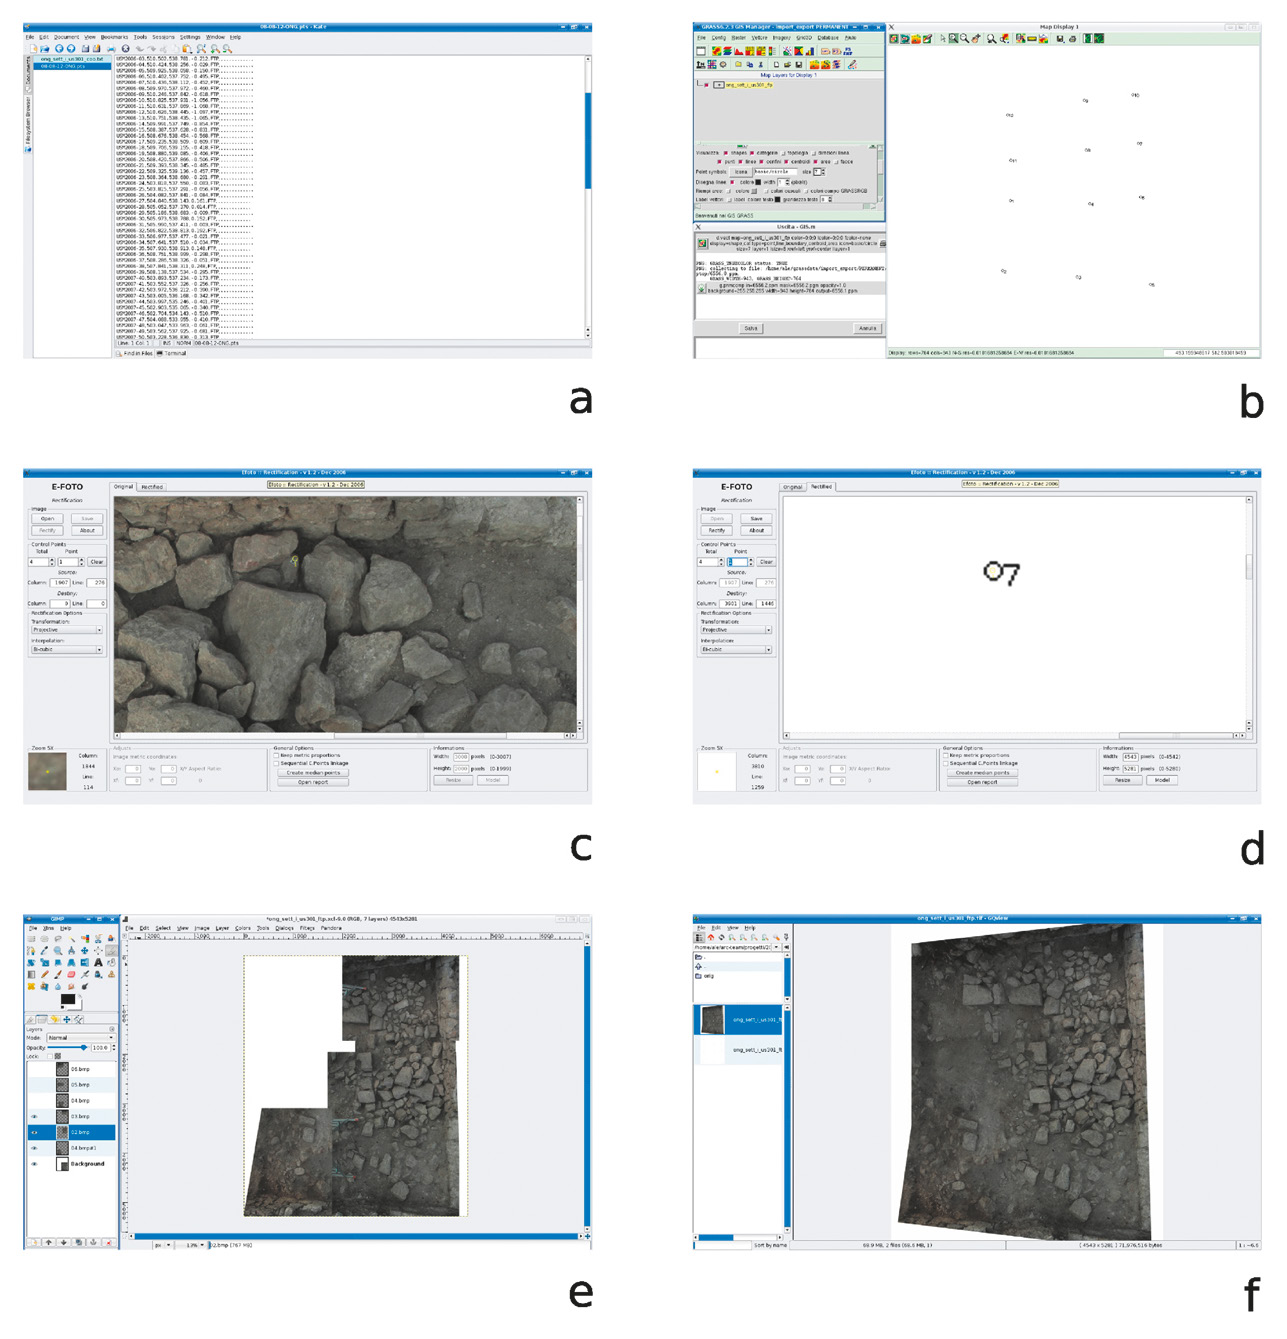The height and width of the screenshot is (1339, 1287).
Task: Toggle the 'centroidi' checkbox in GRASS GIS Manager
Action: pos(786,162)
